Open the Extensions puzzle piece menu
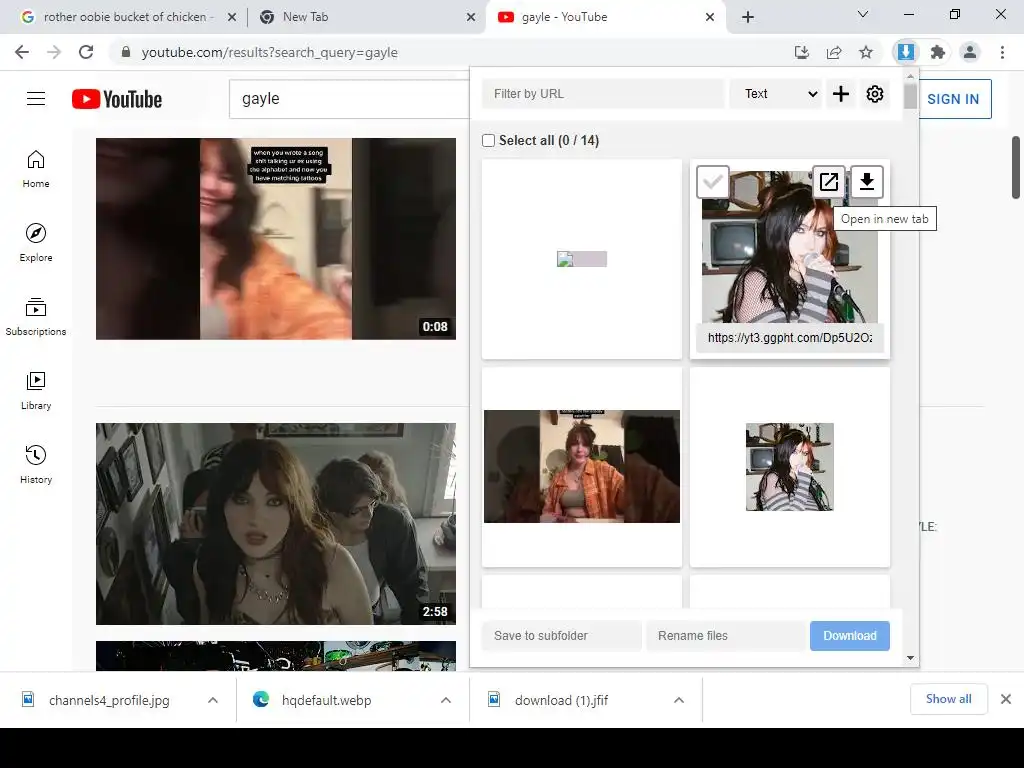Image resolution: width=1024 pixels, height=768 pixels. point(938,52)
